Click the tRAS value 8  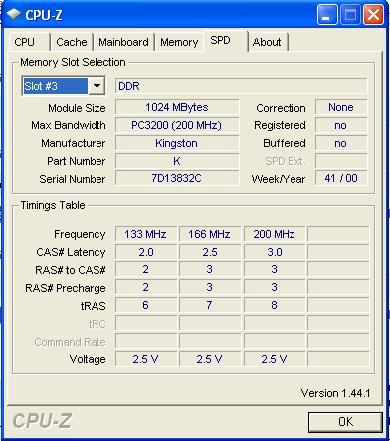274,305
